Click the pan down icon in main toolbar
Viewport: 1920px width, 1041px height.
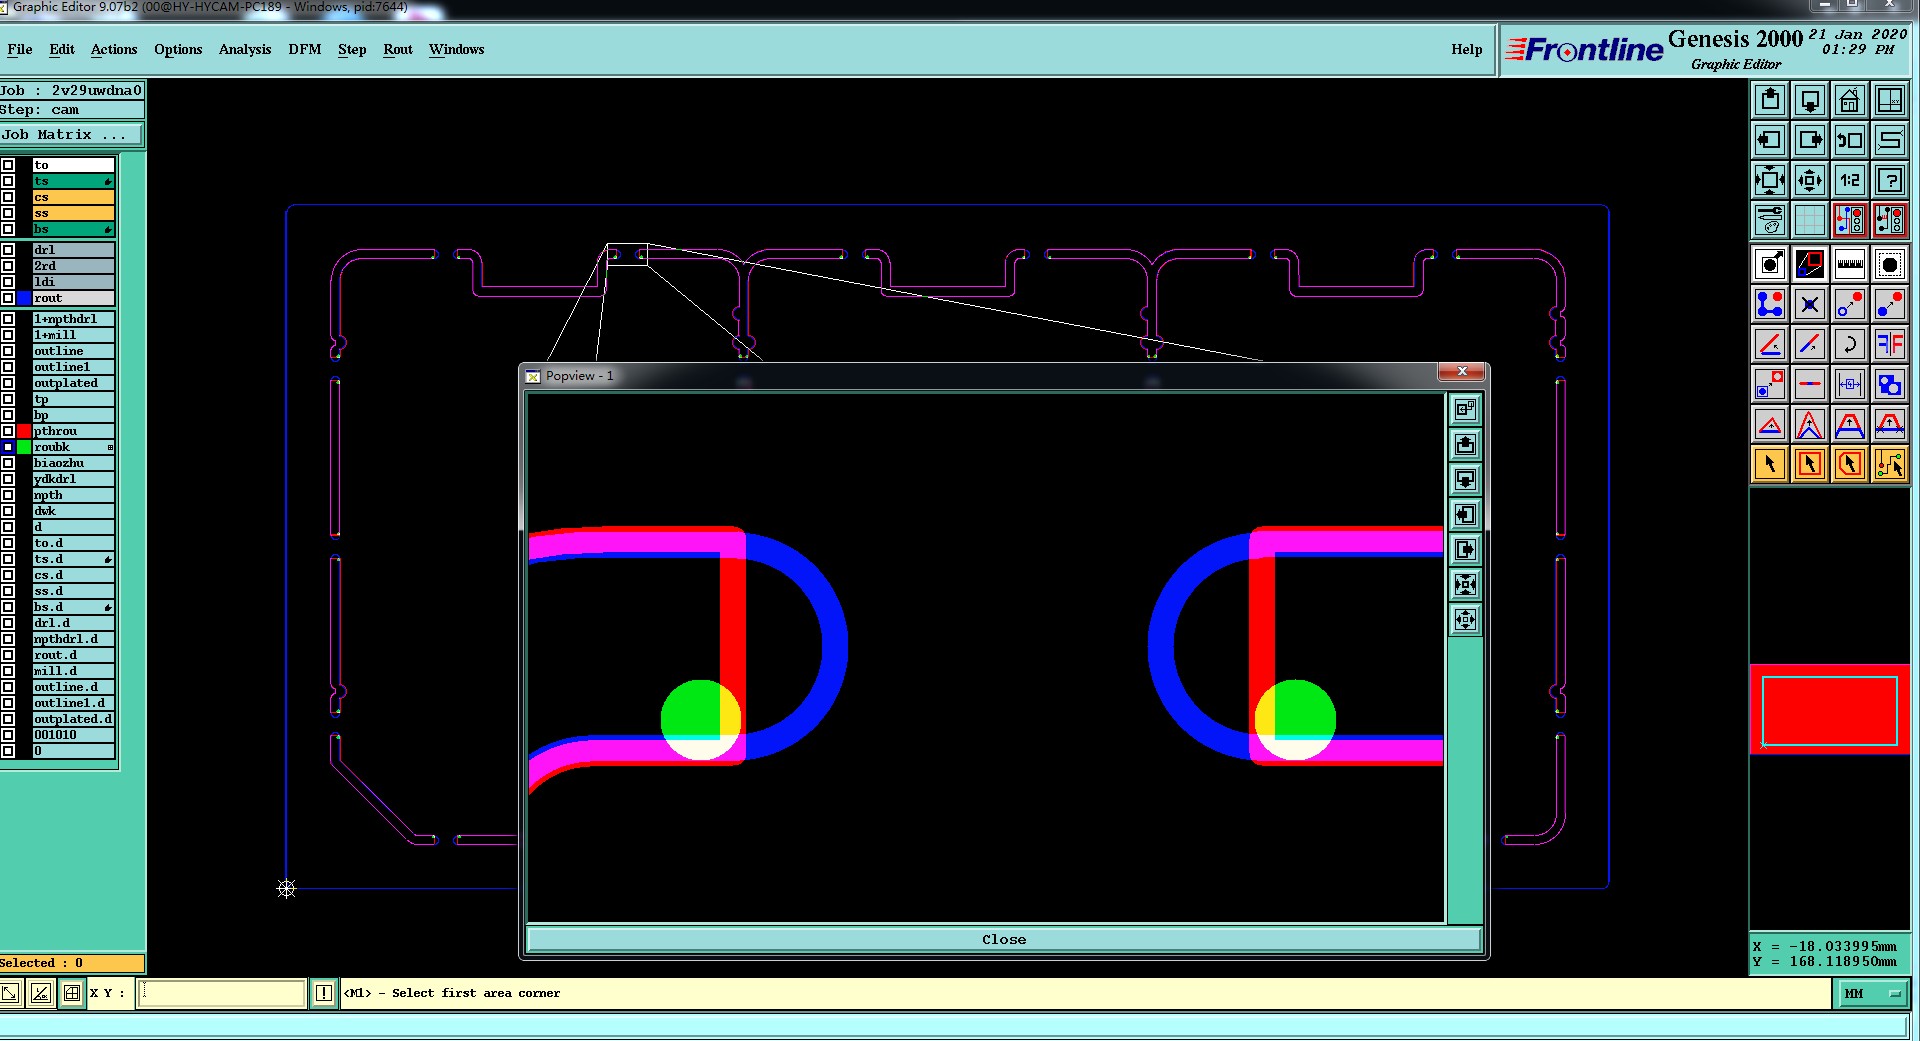pos(1810,100)
